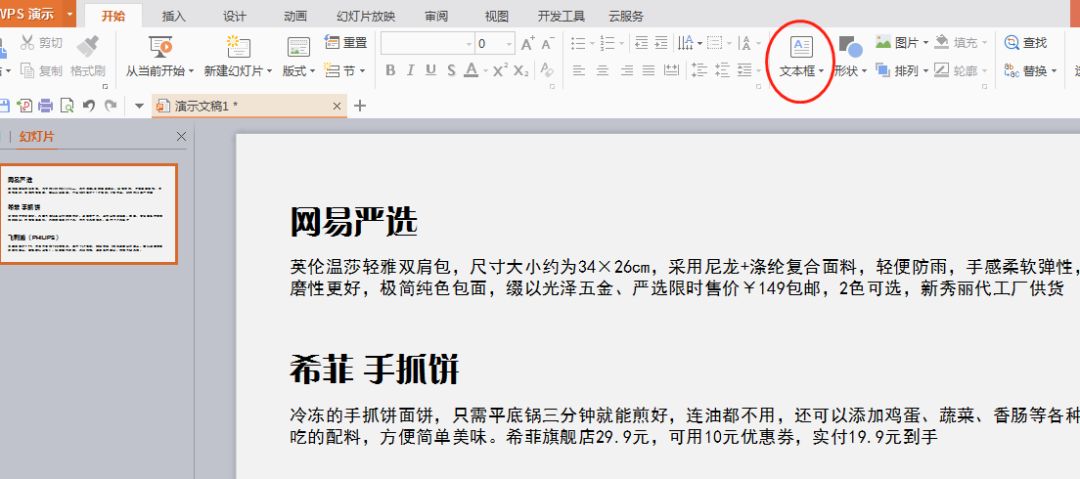Open the Layout (版式) icon
This screenshot has width=1080, height=479.
[x=298, y=47]
